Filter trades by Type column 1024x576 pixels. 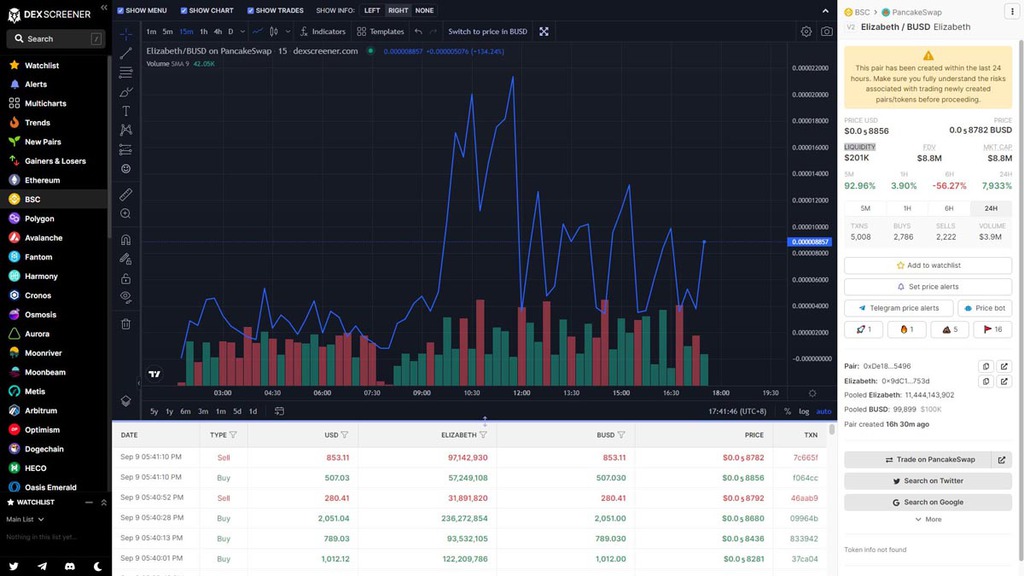tap(233, 435)
